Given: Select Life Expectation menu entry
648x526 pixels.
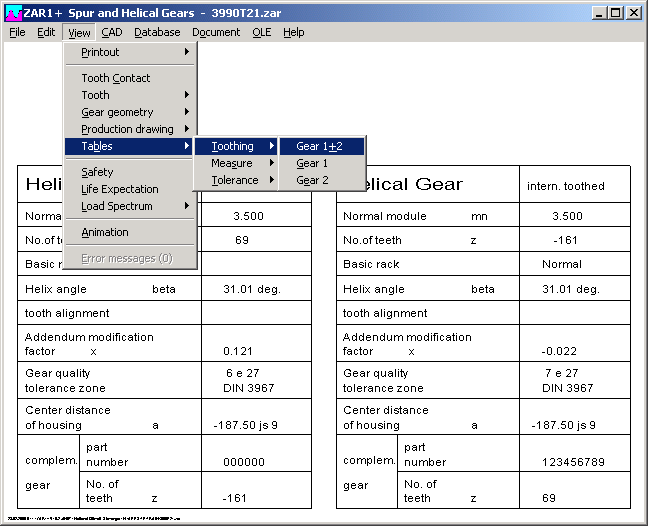Looking at the screenshot, I should (x=120, y=189).
